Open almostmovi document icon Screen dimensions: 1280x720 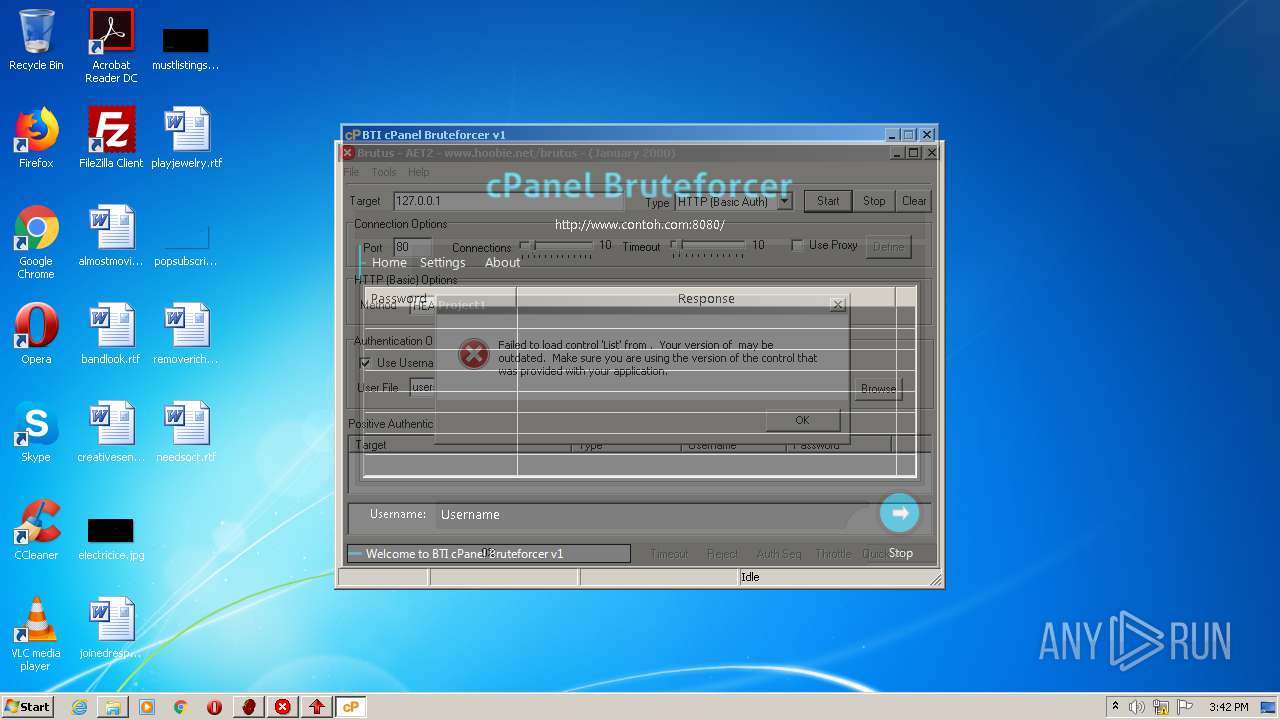(x=111, y=236)
